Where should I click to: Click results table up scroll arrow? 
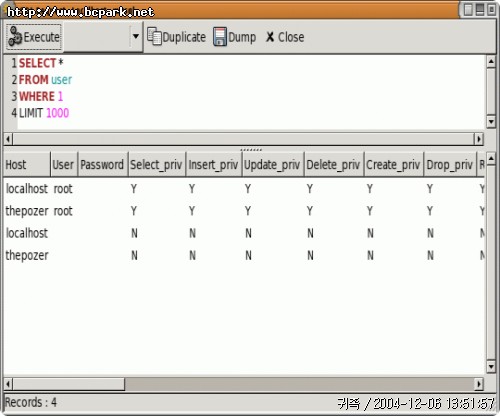pos(491,159)
